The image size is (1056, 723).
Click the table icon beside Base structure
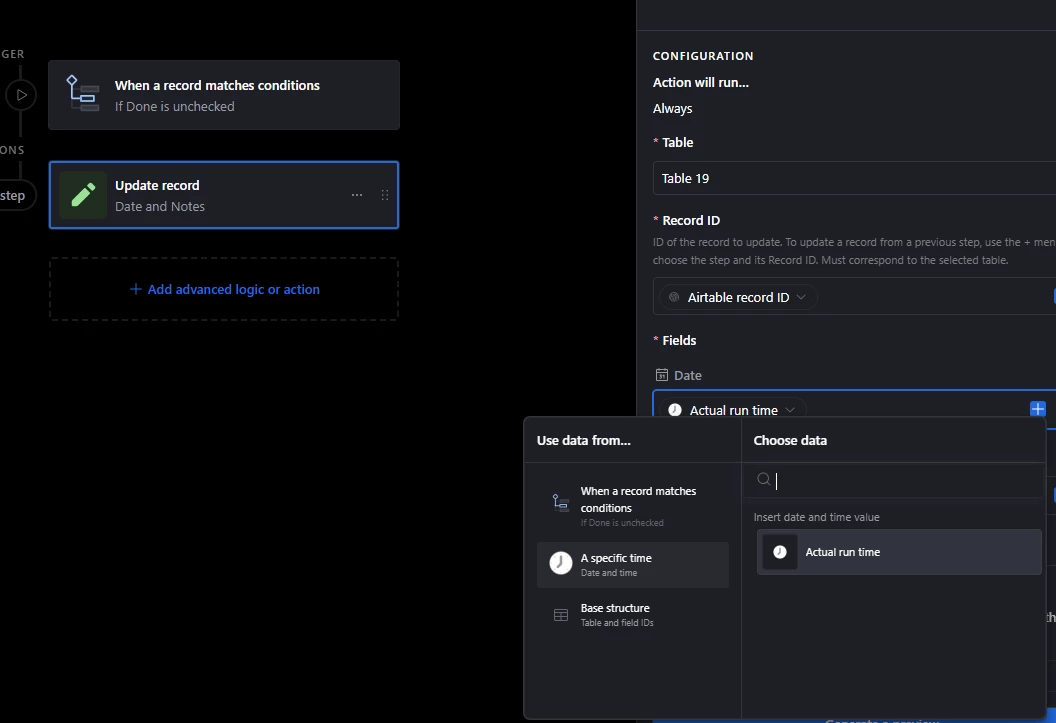pyautogui.click(x=561, y=615)
